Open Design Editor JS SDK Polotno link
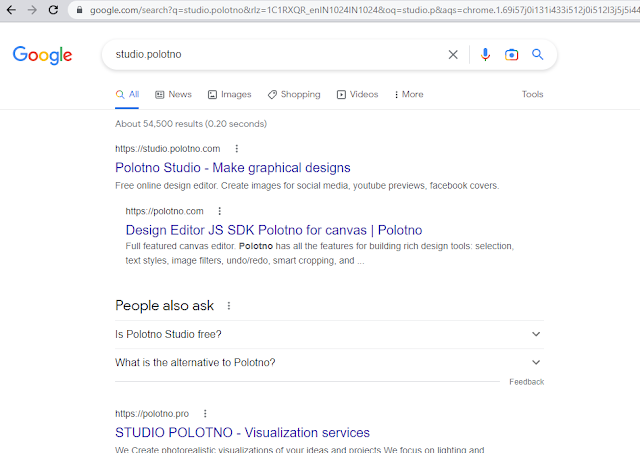640x453 pixels. (x=274, y=230)
